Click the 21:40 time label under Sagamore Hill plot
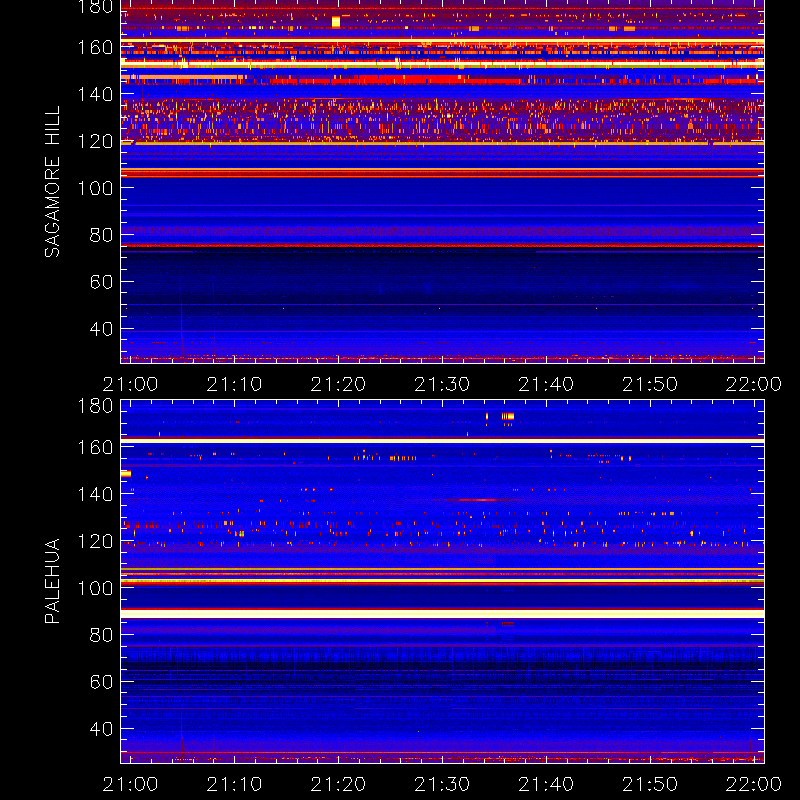This screenshot has width=800, height=800. [546, 384]
